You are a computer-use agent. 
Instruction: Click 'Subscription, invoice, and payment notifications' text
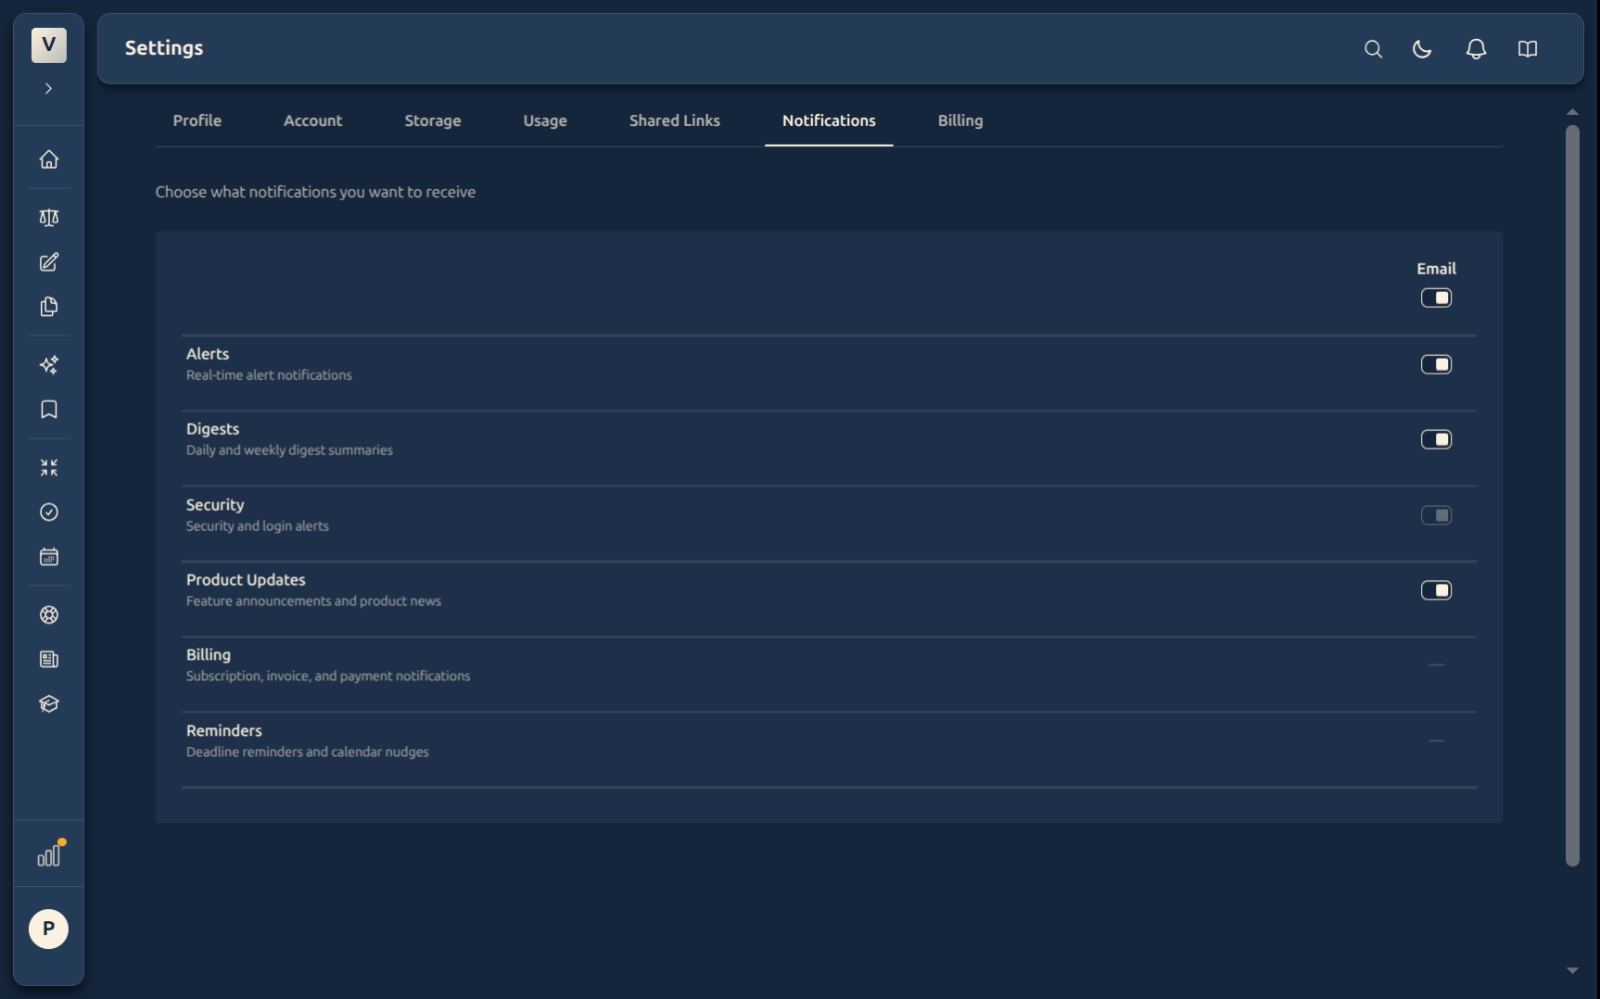click(328, 676)
